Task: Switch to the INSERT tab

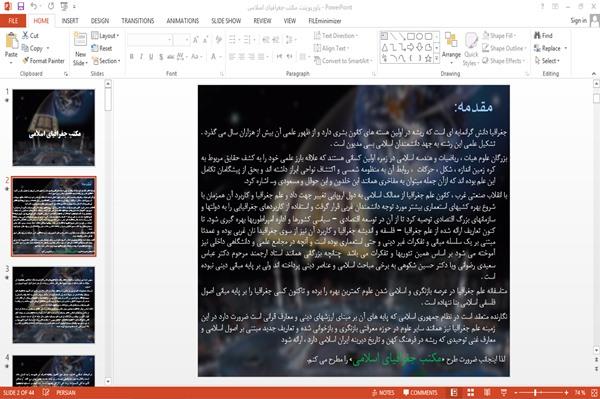Action: 70,21
